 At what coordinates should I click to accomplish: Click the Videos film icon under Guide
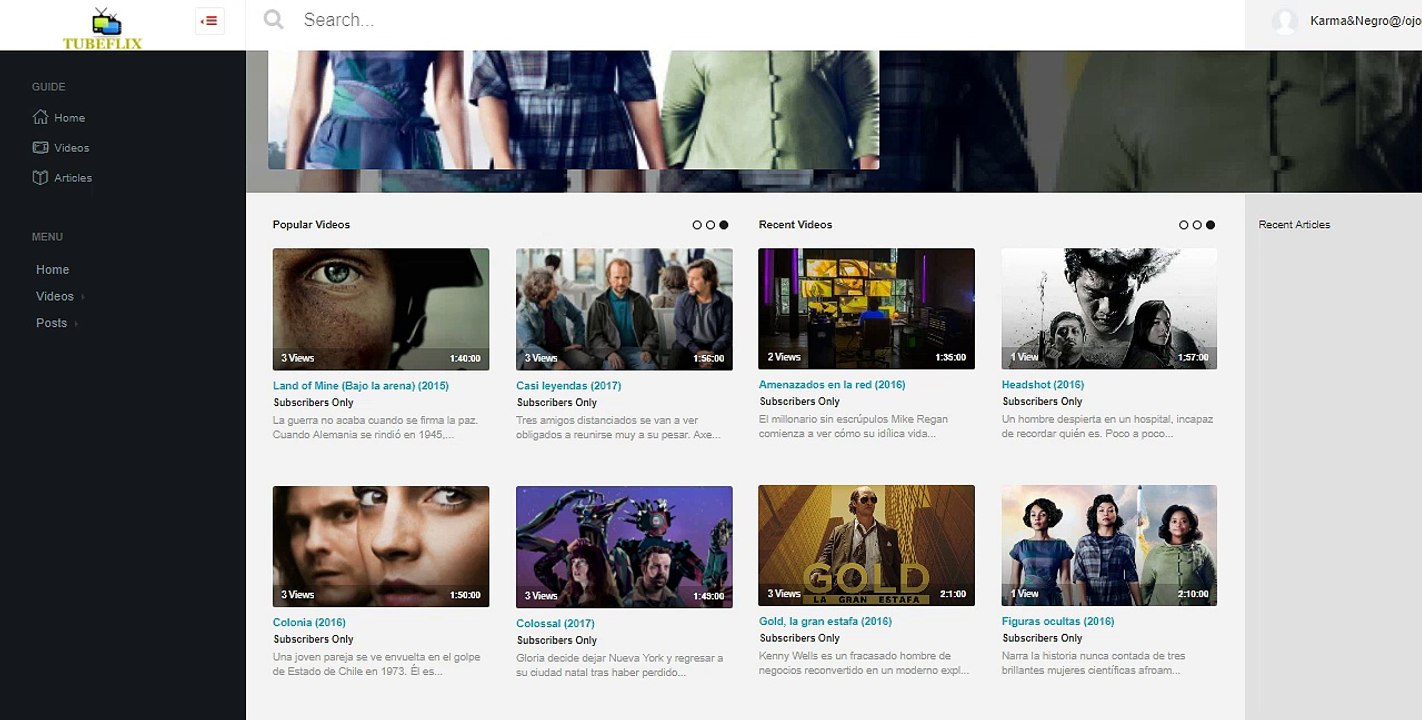tap(40, 147)
